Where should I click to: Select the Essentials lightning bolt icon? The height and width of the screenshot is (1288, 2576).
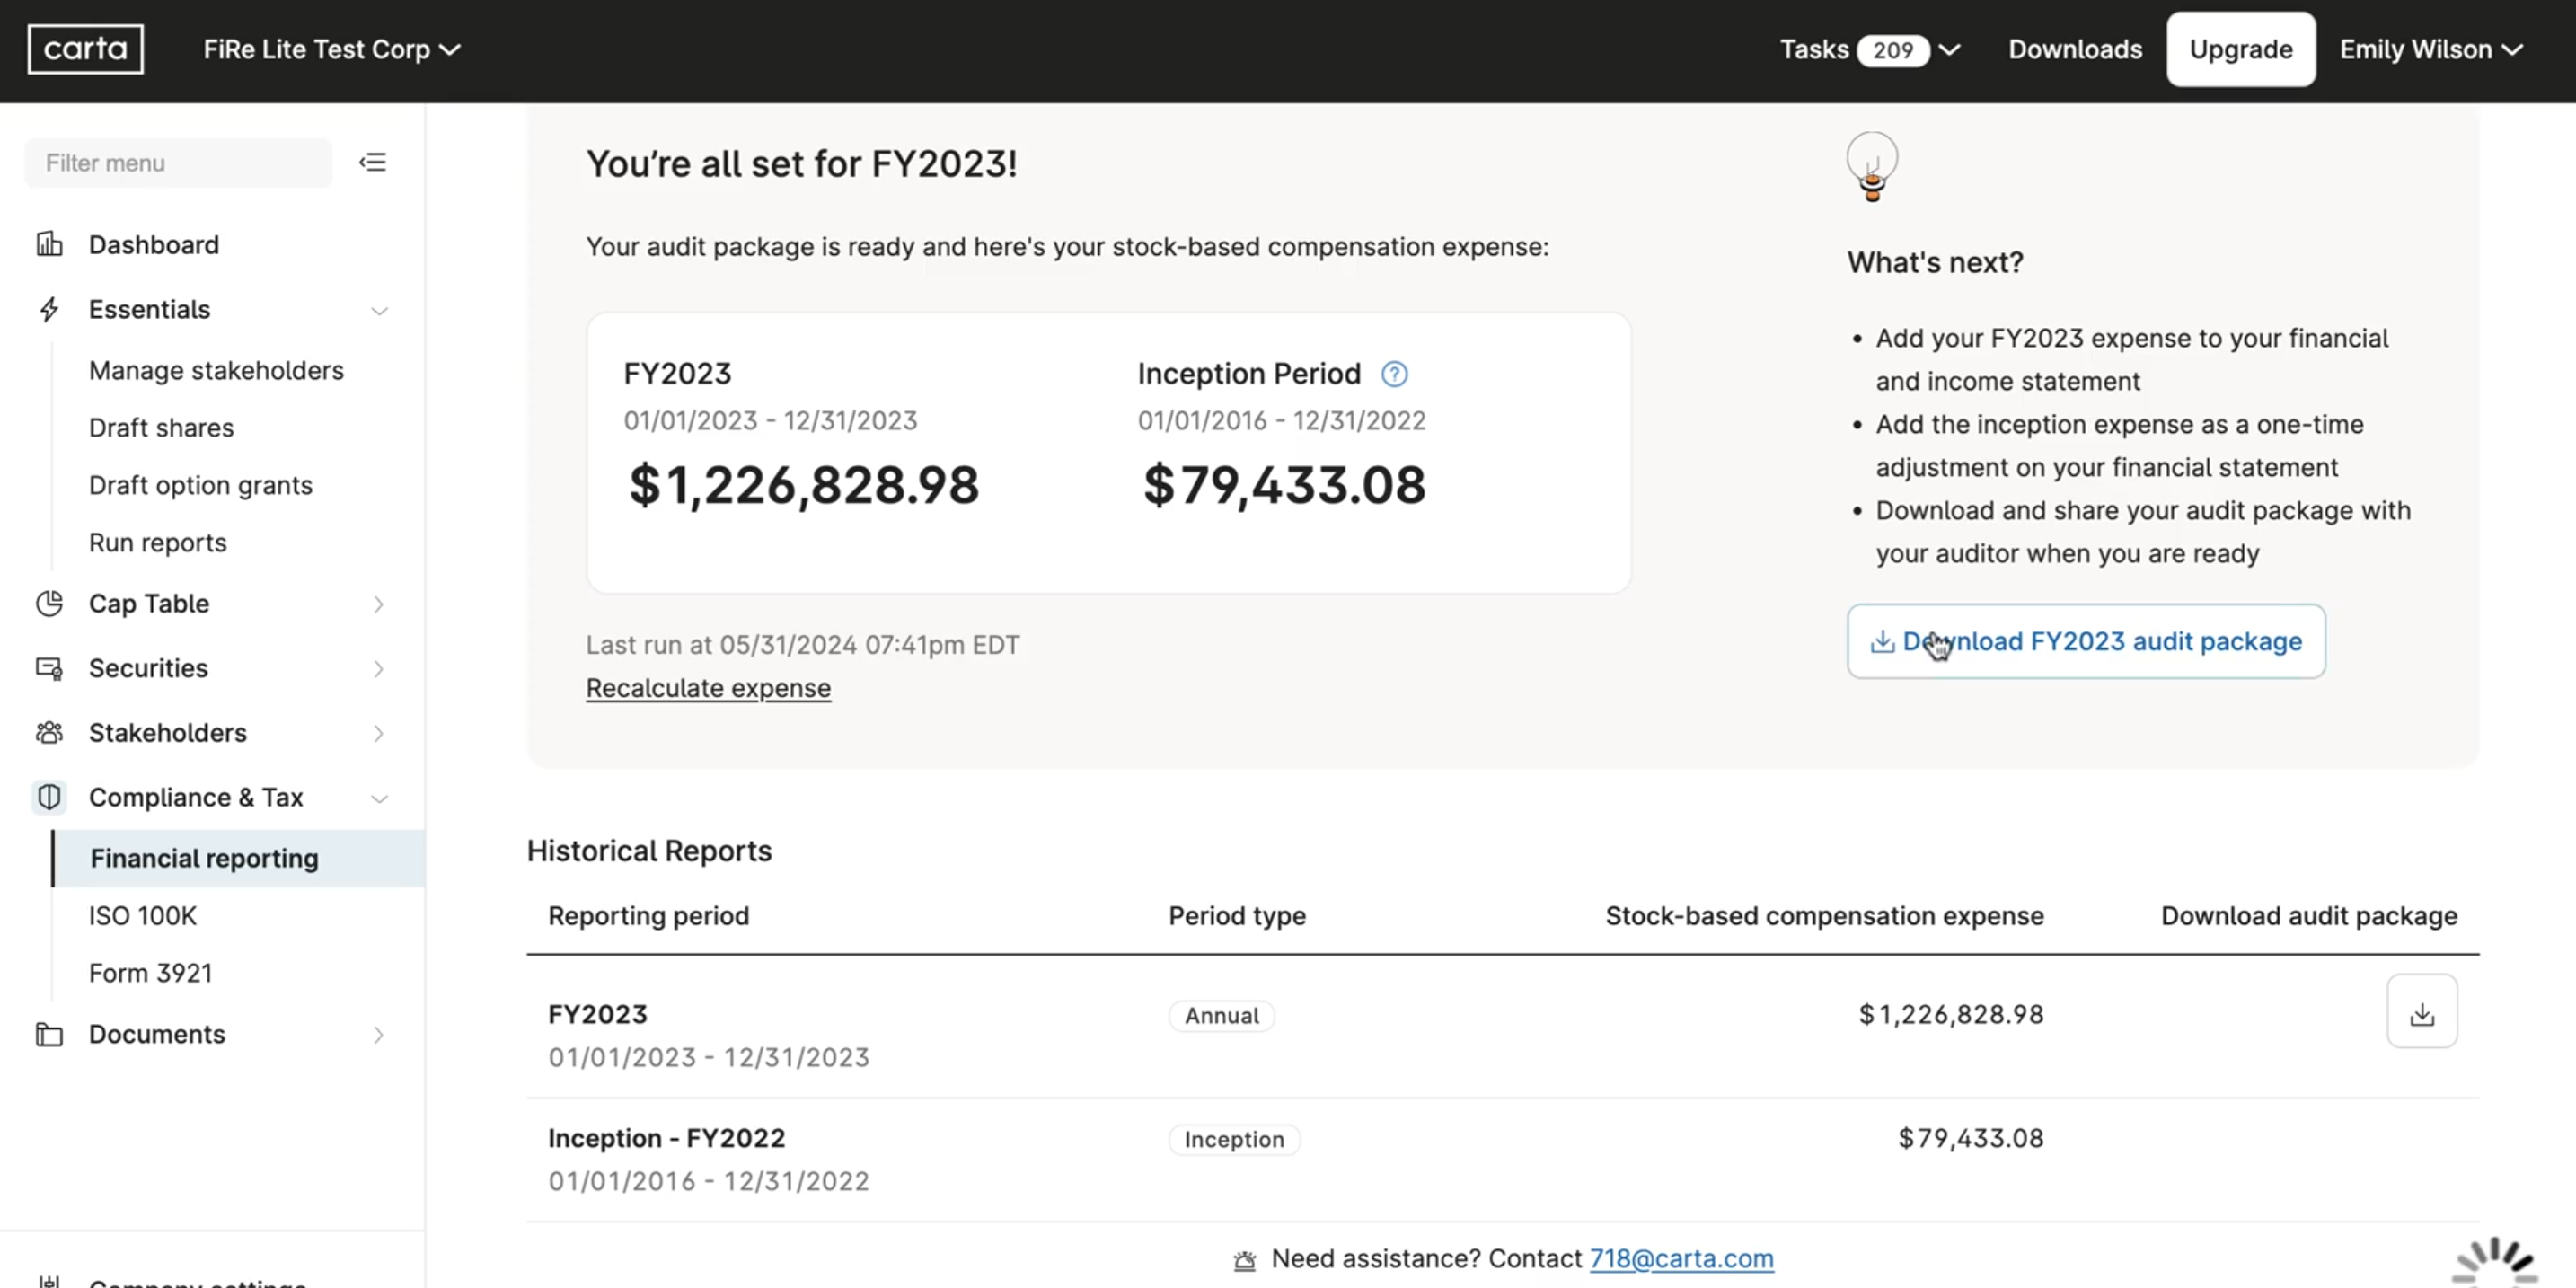click(49, 309)
